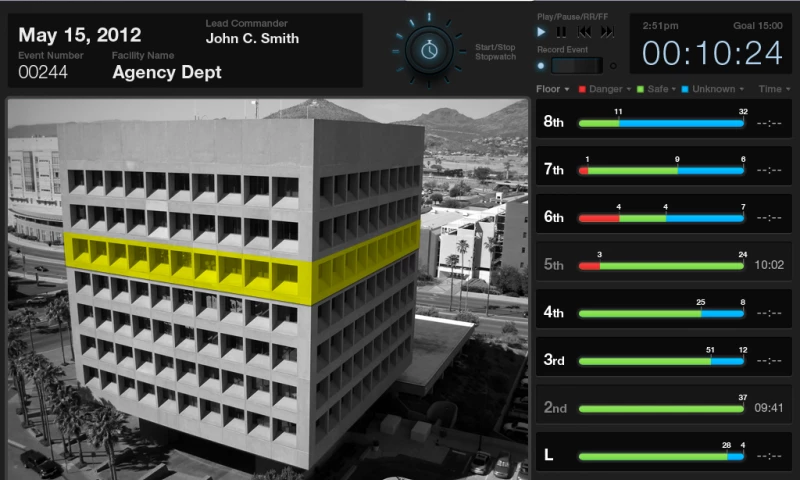The image size is (800, 480).
Task: Click the blue record indicator dot
Action: tap(541, 66)
